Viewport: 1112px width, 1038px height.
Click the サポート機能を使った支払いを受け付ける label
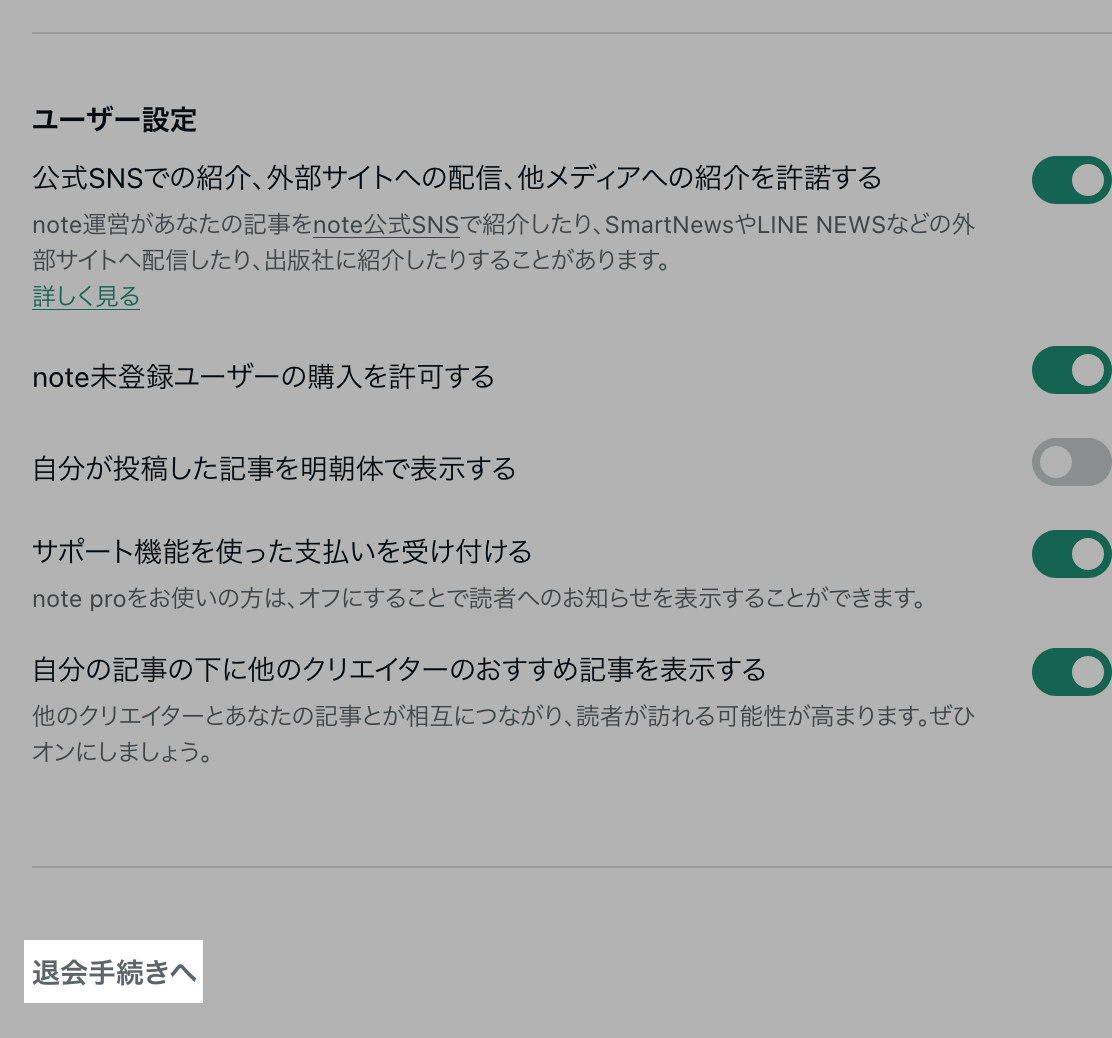(282, 551)
